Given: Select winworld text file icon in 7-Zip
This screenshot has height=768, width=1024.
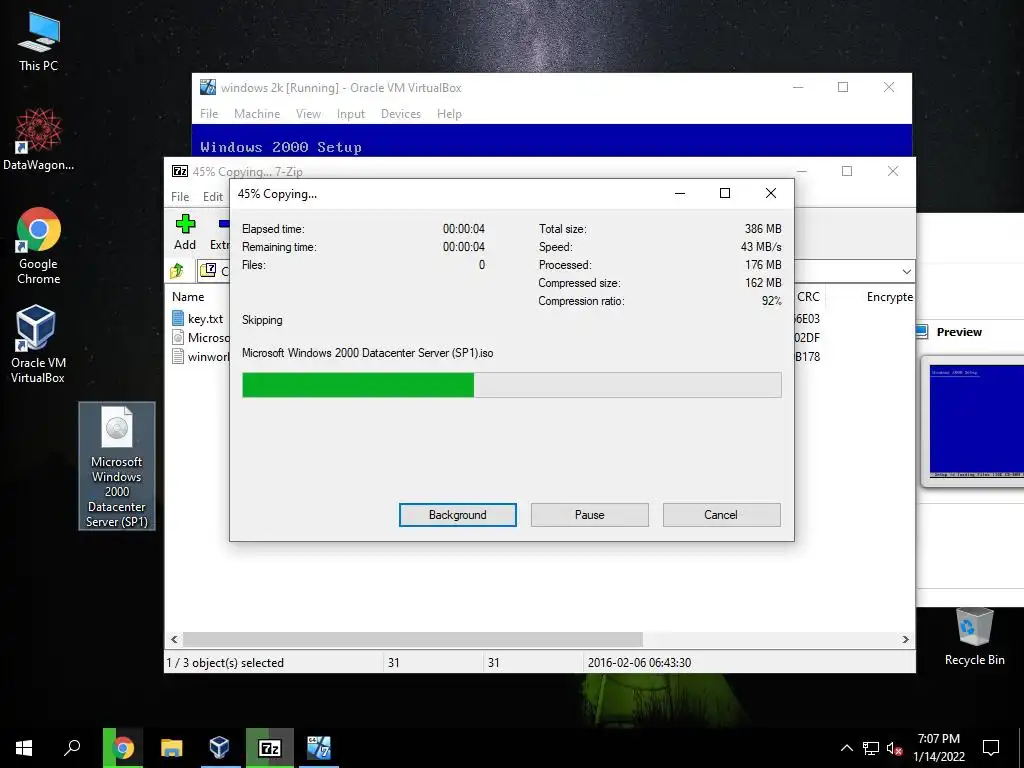Looking at the screenshot, I should (x=178, y=356).
